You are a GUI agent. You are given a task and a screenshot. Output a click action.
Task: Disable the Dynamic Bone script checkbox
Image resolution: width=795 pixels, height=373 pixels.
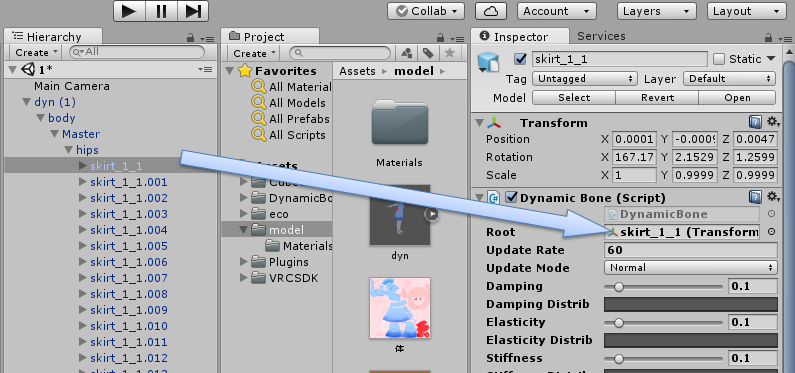(511, 197)
